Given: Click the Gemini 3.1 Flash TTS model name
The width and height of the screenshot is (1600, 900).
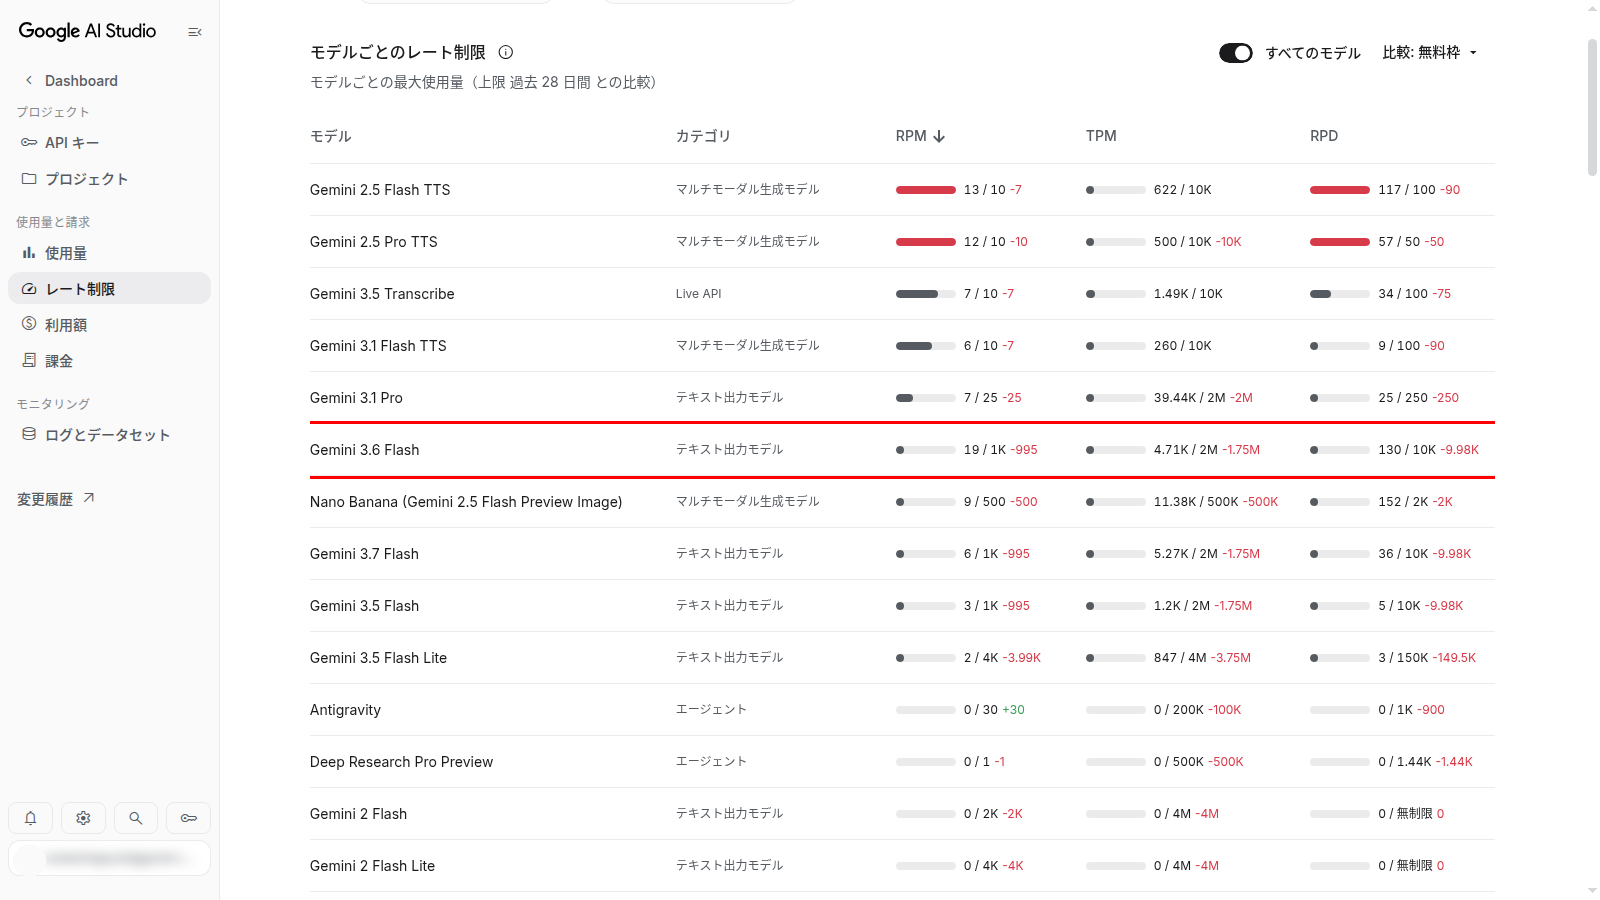Looking at the screenshot, I should (378, 346).
